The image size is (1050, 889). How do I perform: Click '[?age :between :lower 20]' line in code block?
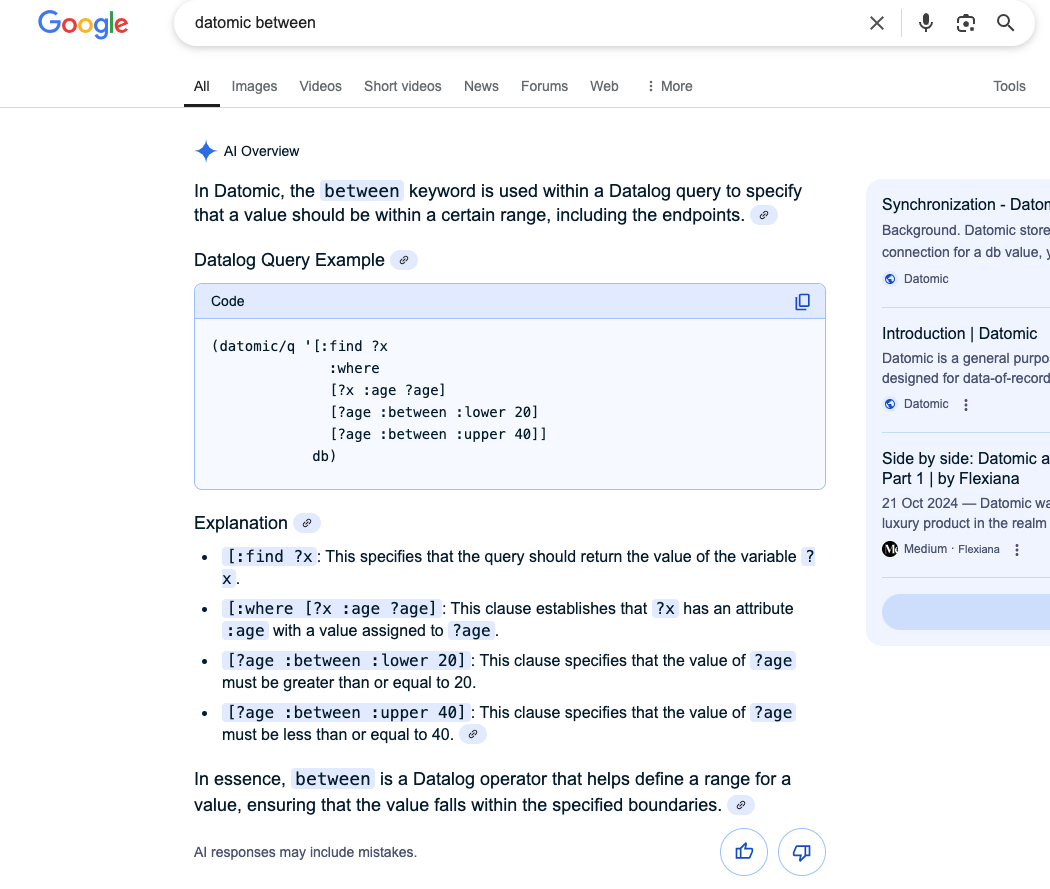435,412
